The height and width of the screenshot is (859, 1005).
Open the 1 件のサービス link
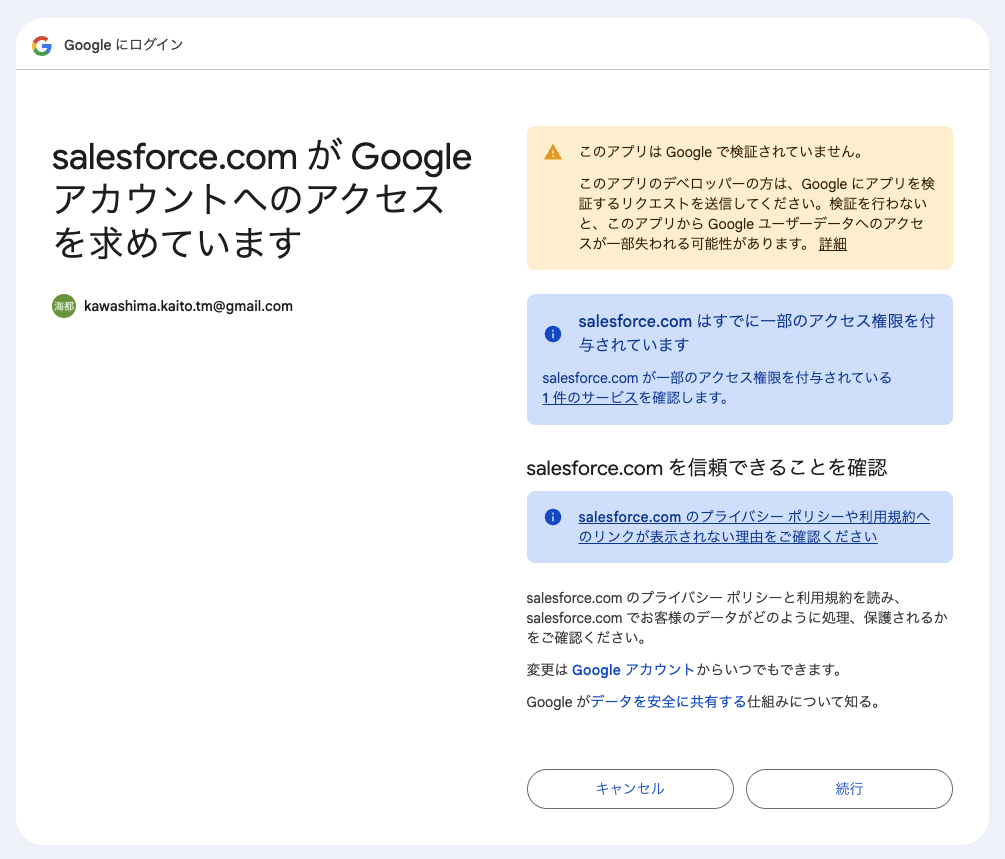pyautogui.click(x=589, y=398)
